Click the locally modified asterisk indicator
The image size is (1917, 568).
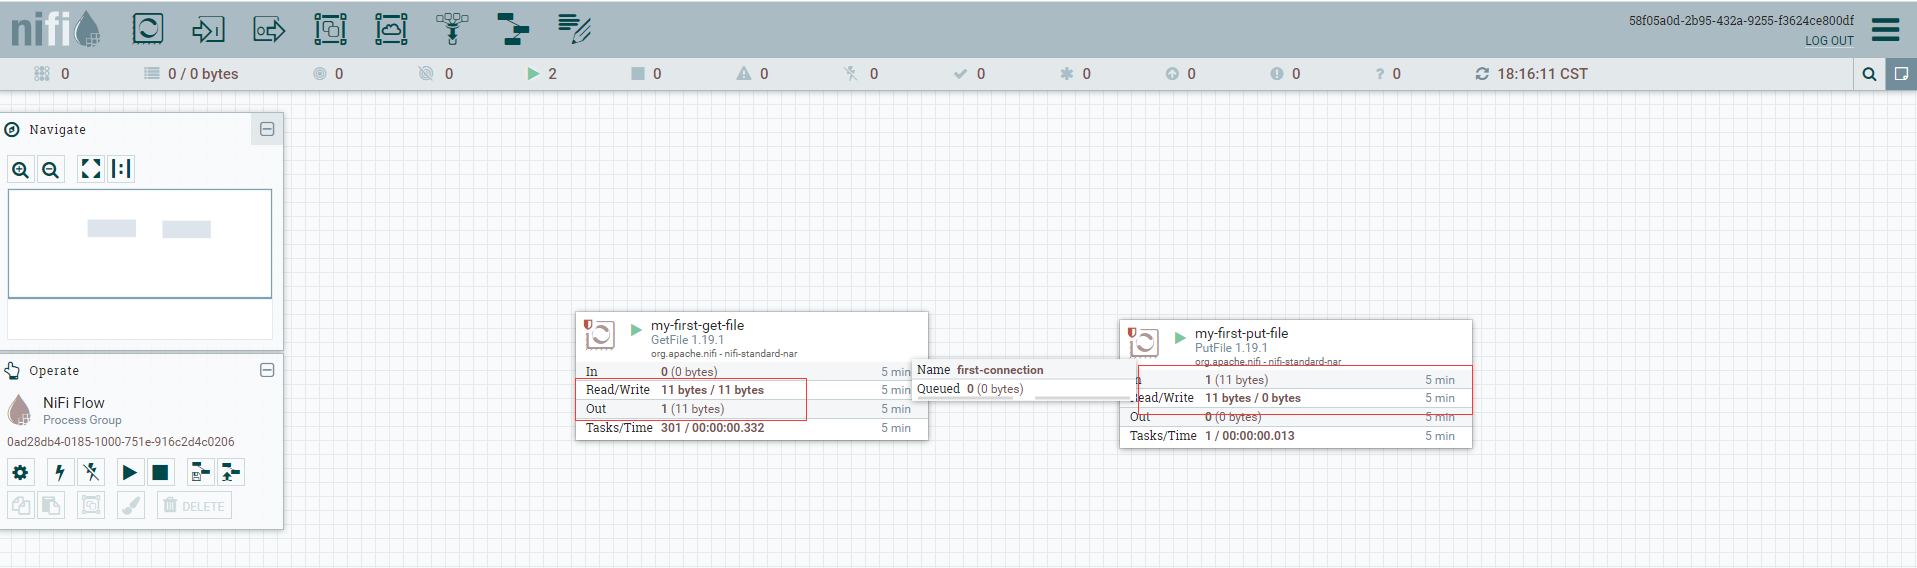click(1066, 74)
